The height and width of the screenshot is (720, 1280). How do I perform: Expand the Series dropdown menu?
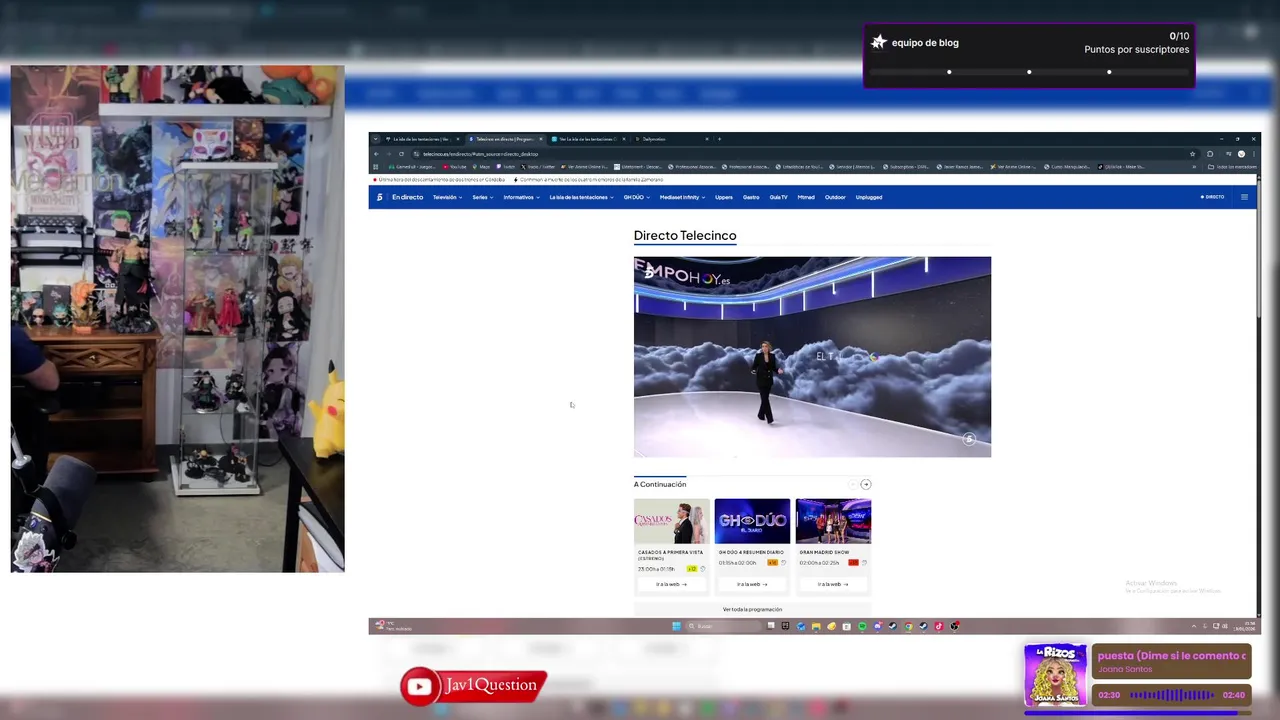pyautogui.click(x=483, y=197)
